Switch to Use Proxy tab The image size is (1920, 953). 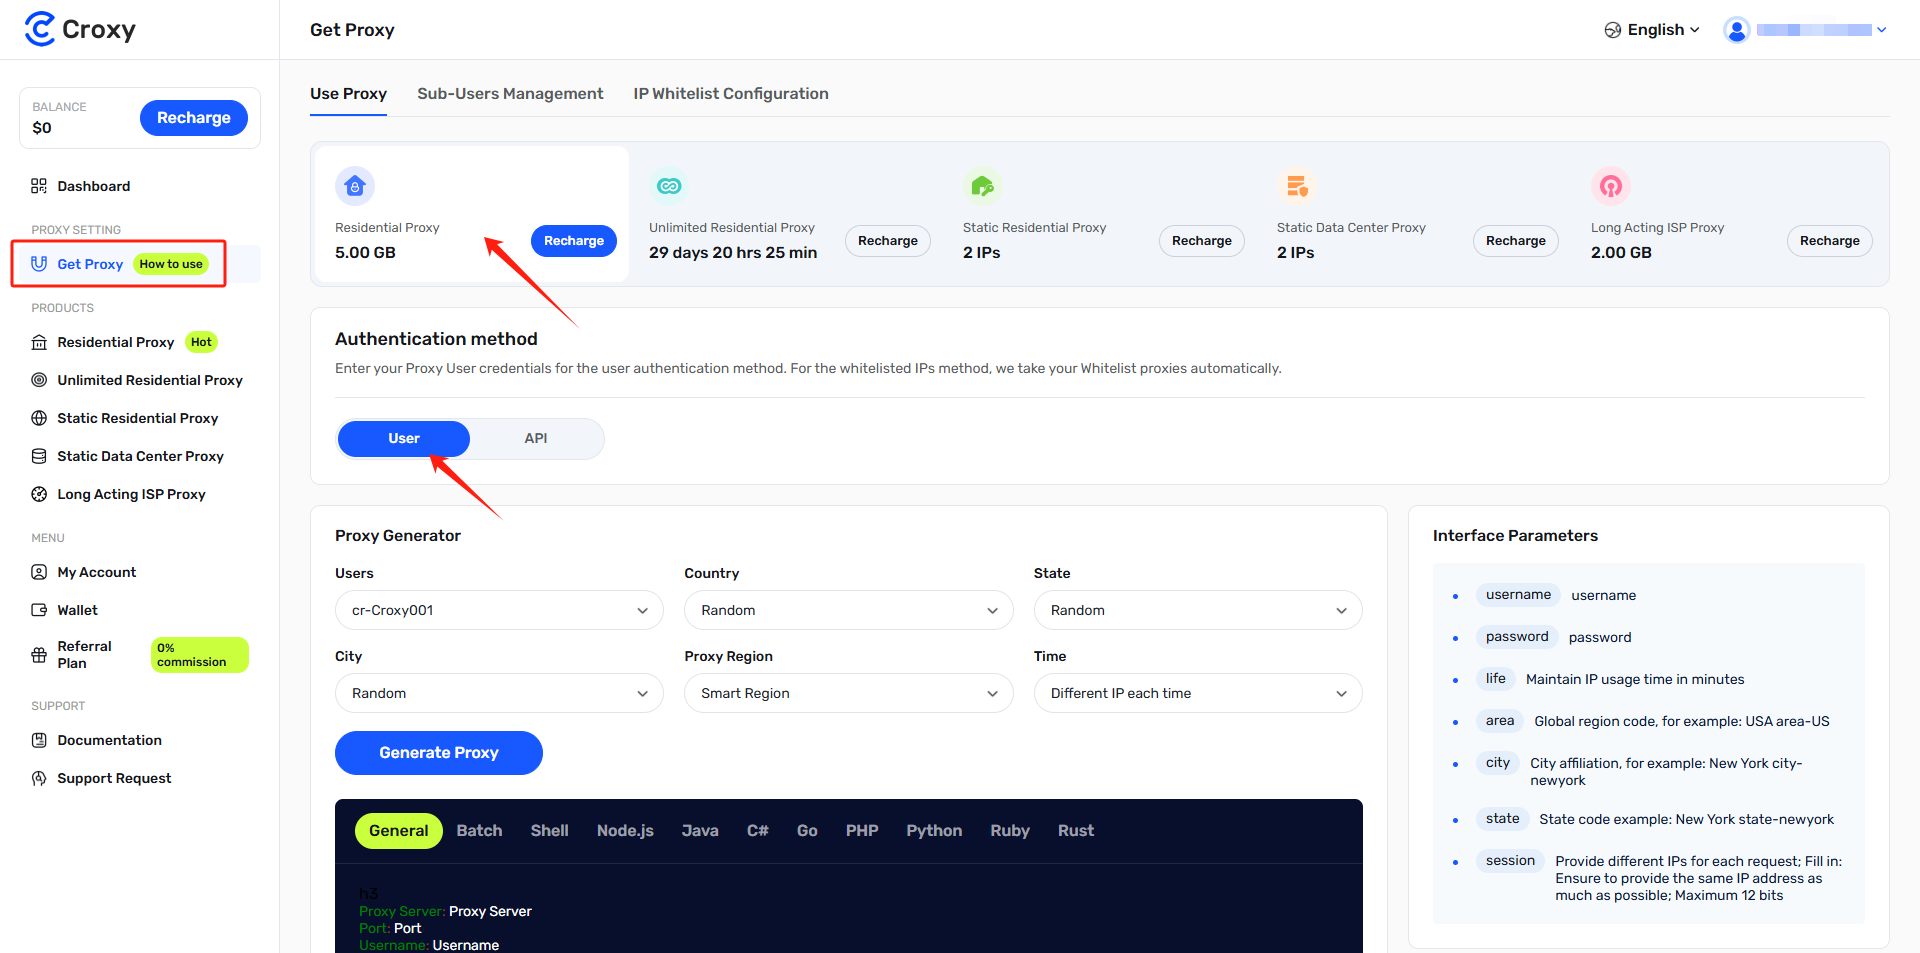348,94
